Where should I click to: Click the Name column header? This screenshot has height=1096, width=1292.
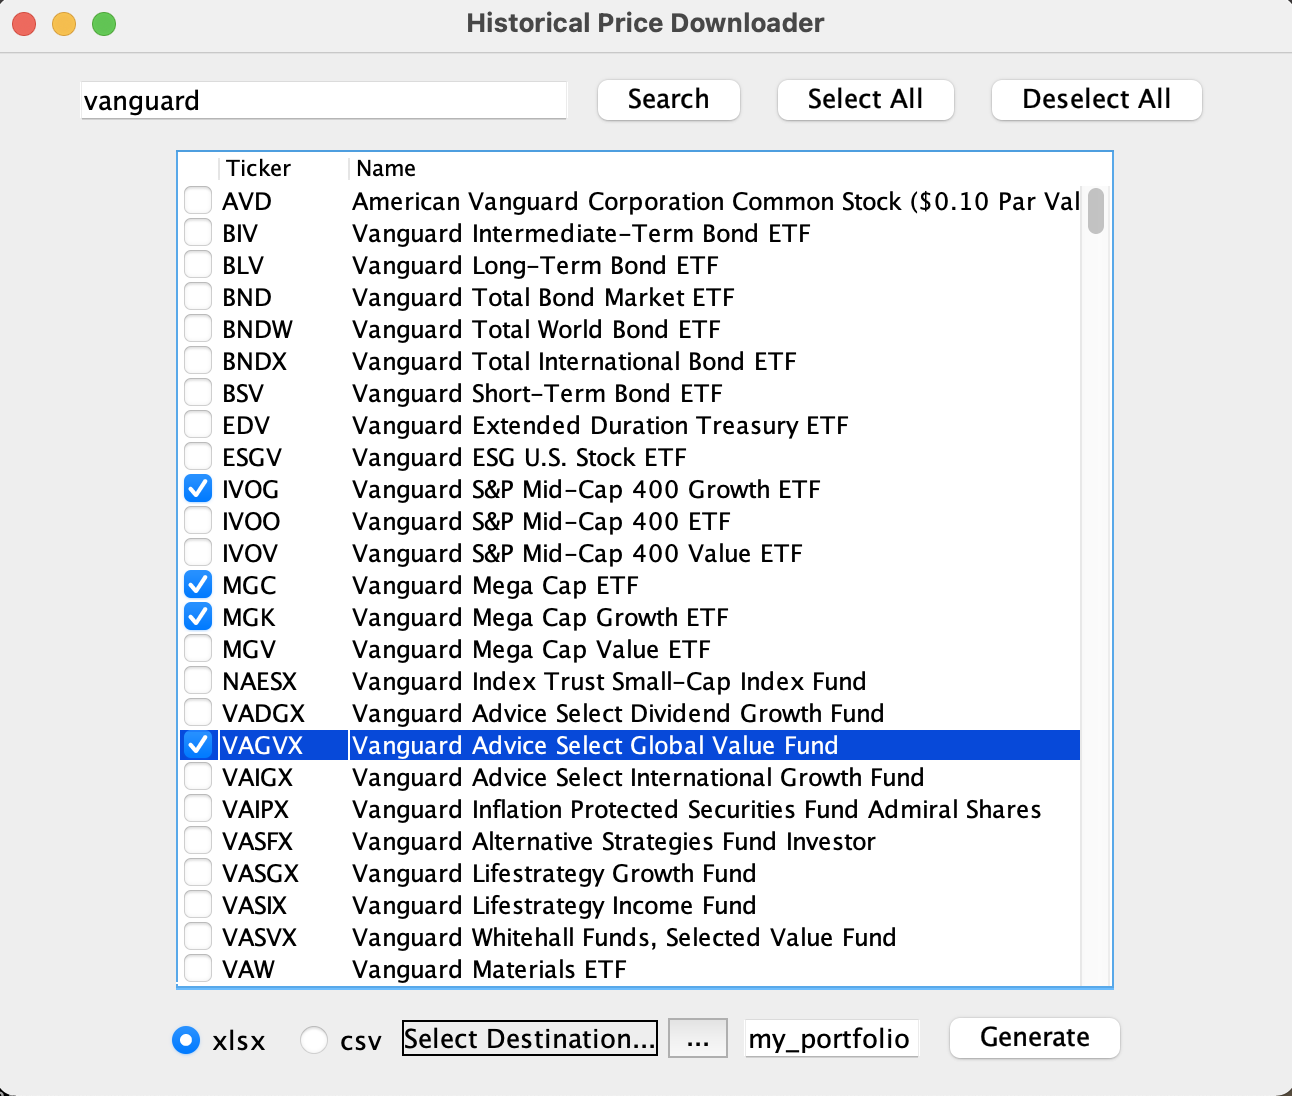714,168
